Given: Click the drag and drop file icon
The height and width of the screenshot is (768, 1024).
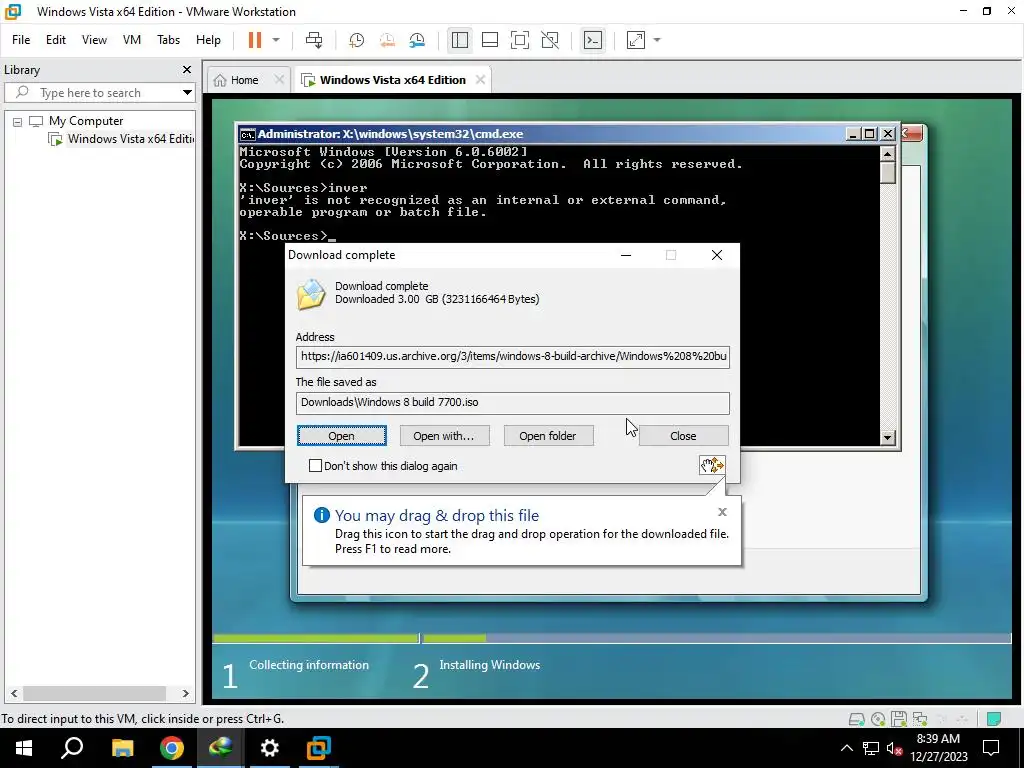Looking at the screenshot, I should pos(712,465).
